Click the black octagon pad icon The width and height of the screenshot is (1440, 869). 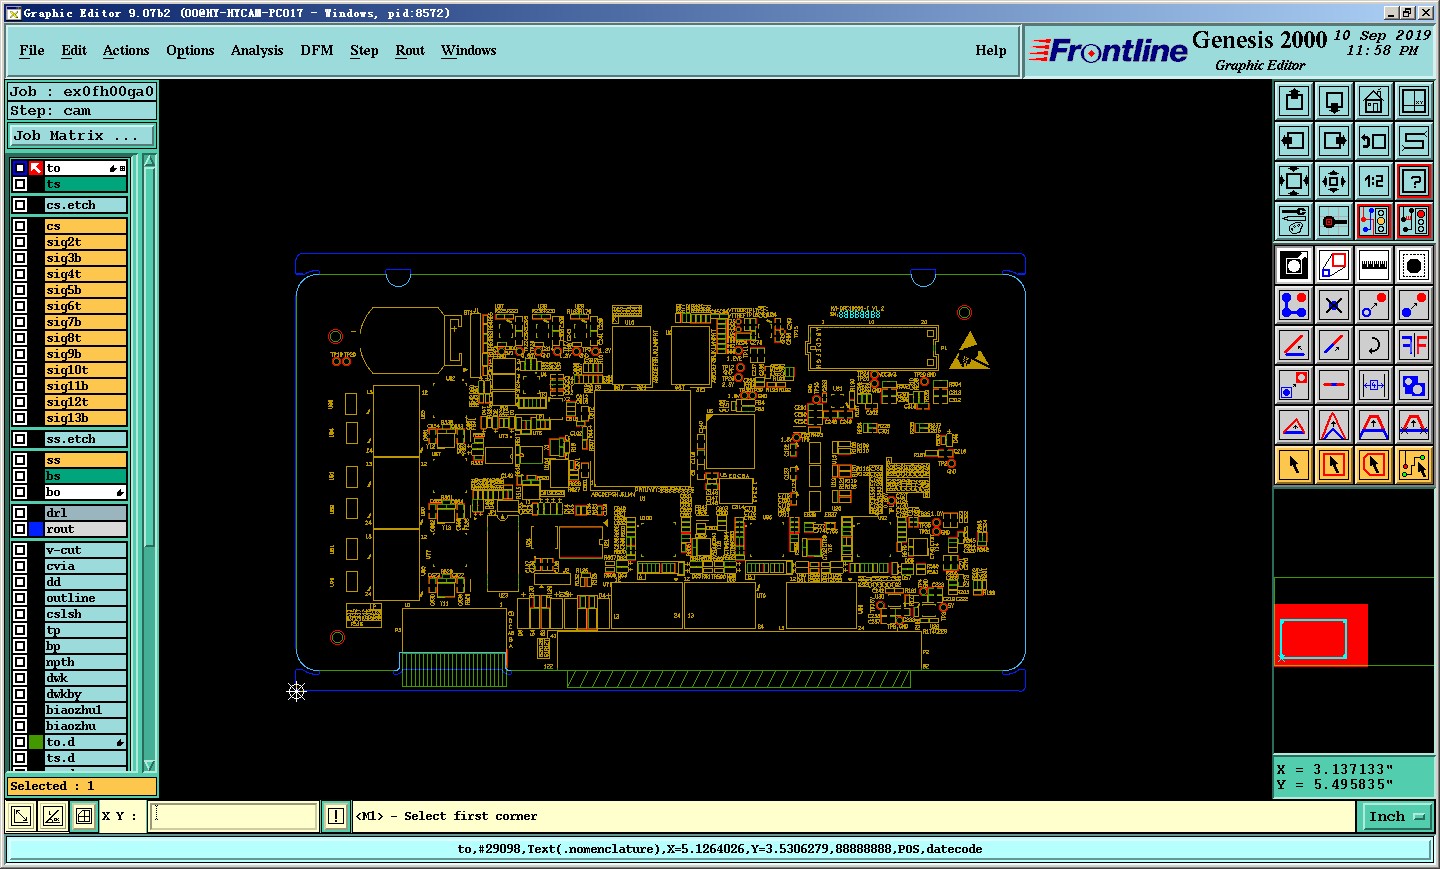[1414, 265]
